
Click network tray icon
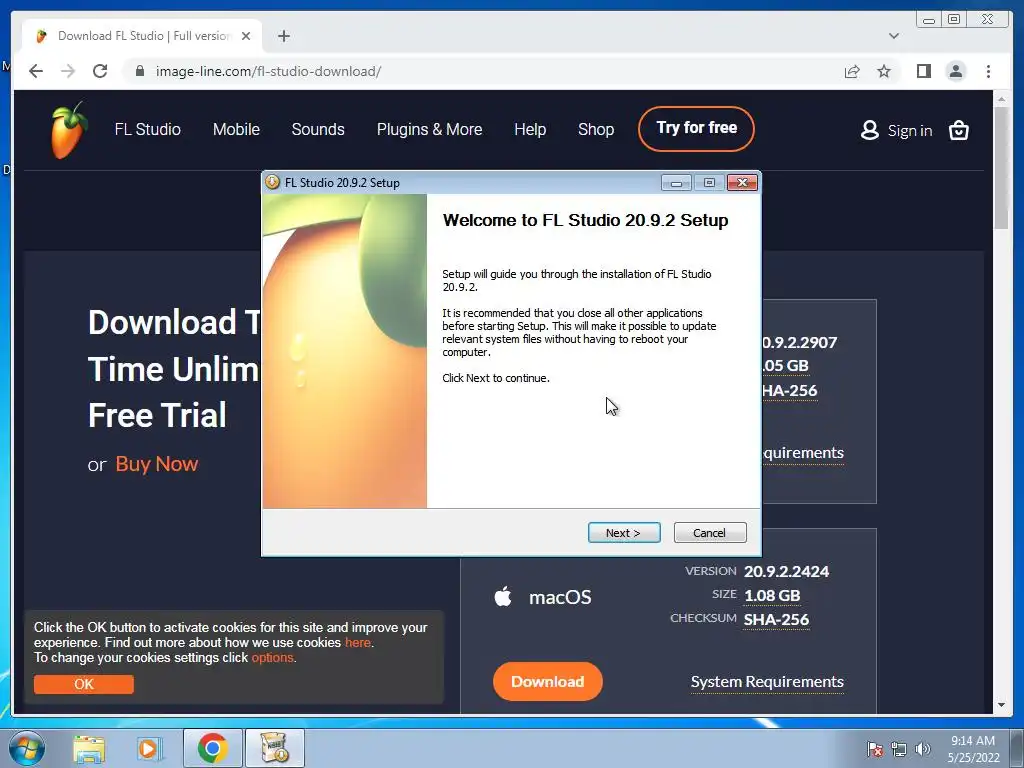[x=899, y=749]
